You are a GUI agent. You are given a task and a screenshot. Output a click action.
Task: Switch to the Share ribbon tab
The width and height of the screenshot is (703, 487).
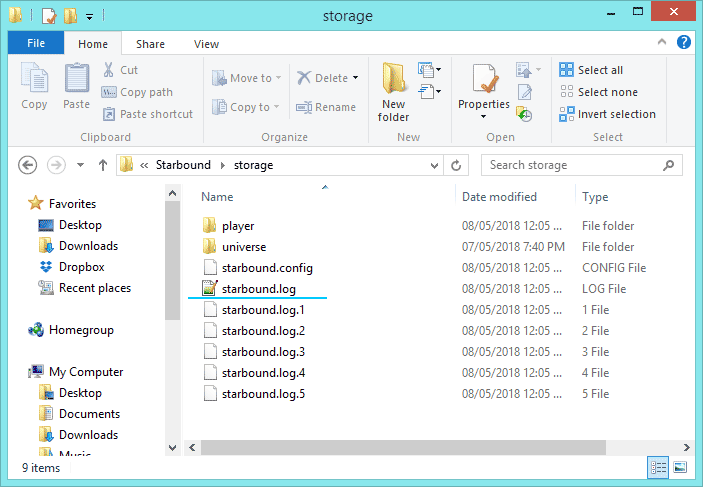pos(150,44)
